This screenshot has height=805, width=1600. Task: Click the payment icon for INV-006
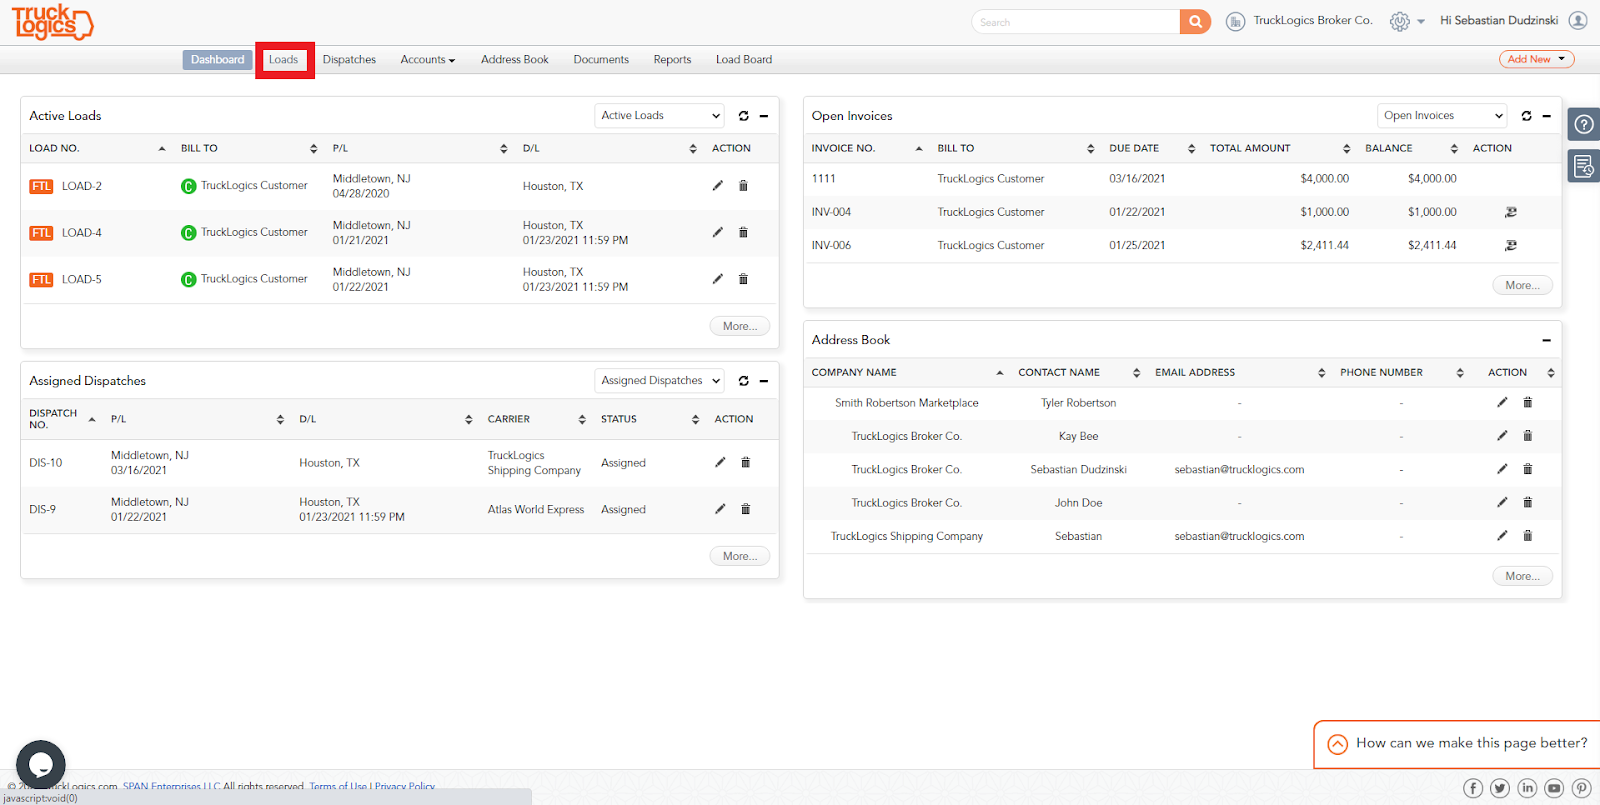1511,245
